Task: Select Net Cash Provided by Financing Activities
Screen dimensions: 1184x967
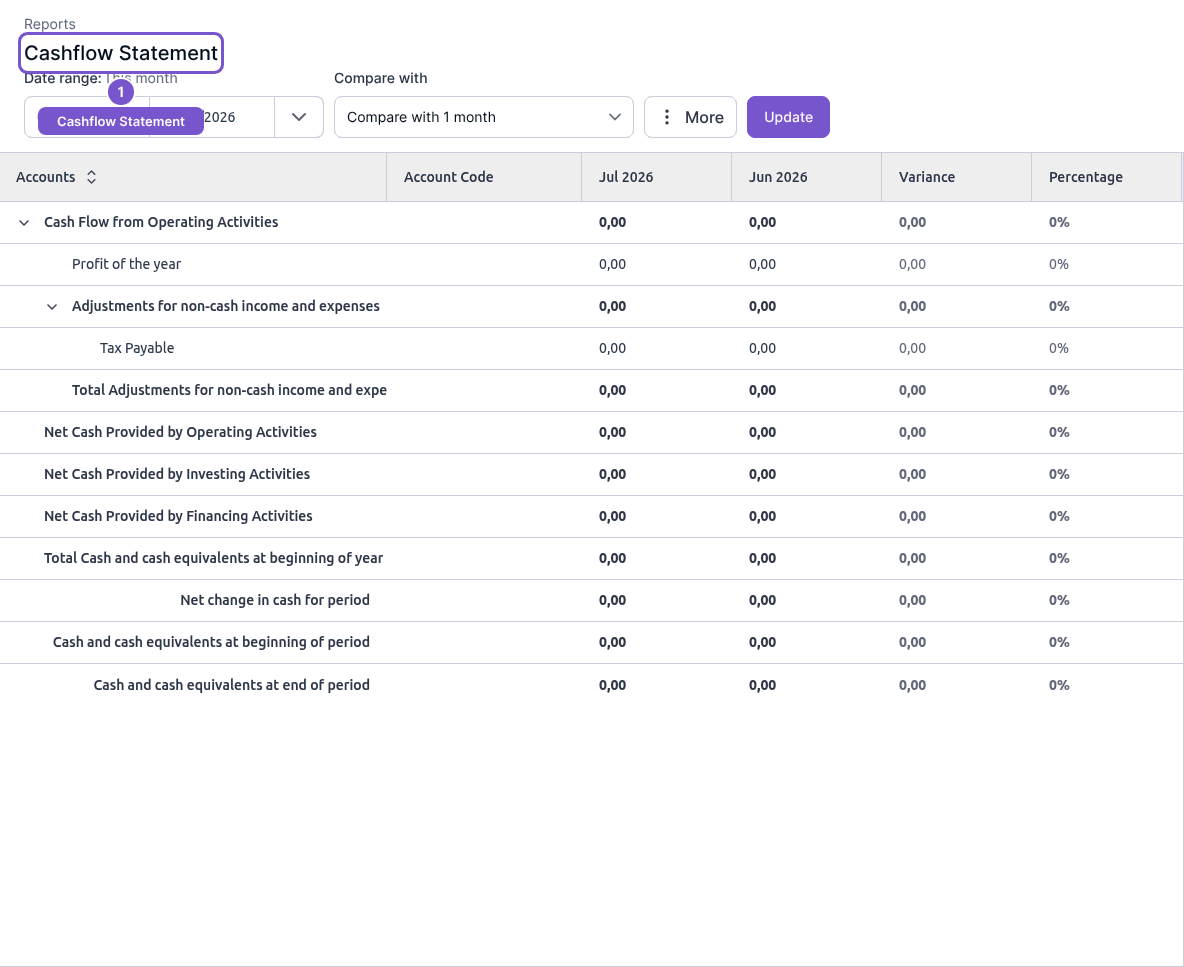Action: click(591, 516)
